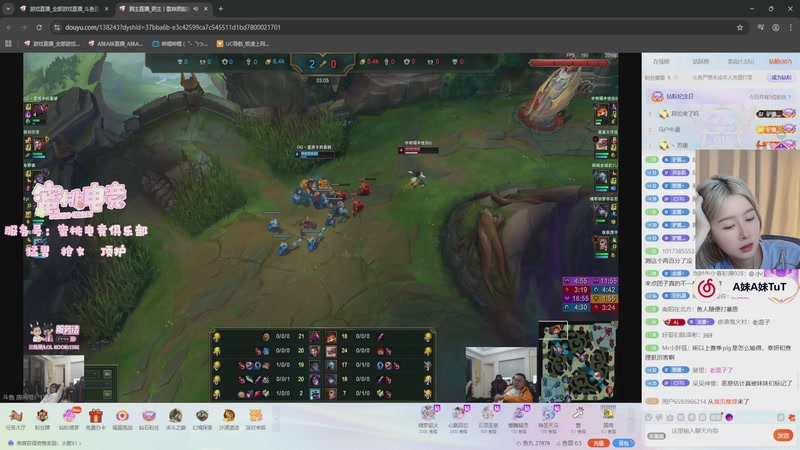Open the media control icon in browser toolbar
The image size is (800, 450).
click(x=760, y=28)
